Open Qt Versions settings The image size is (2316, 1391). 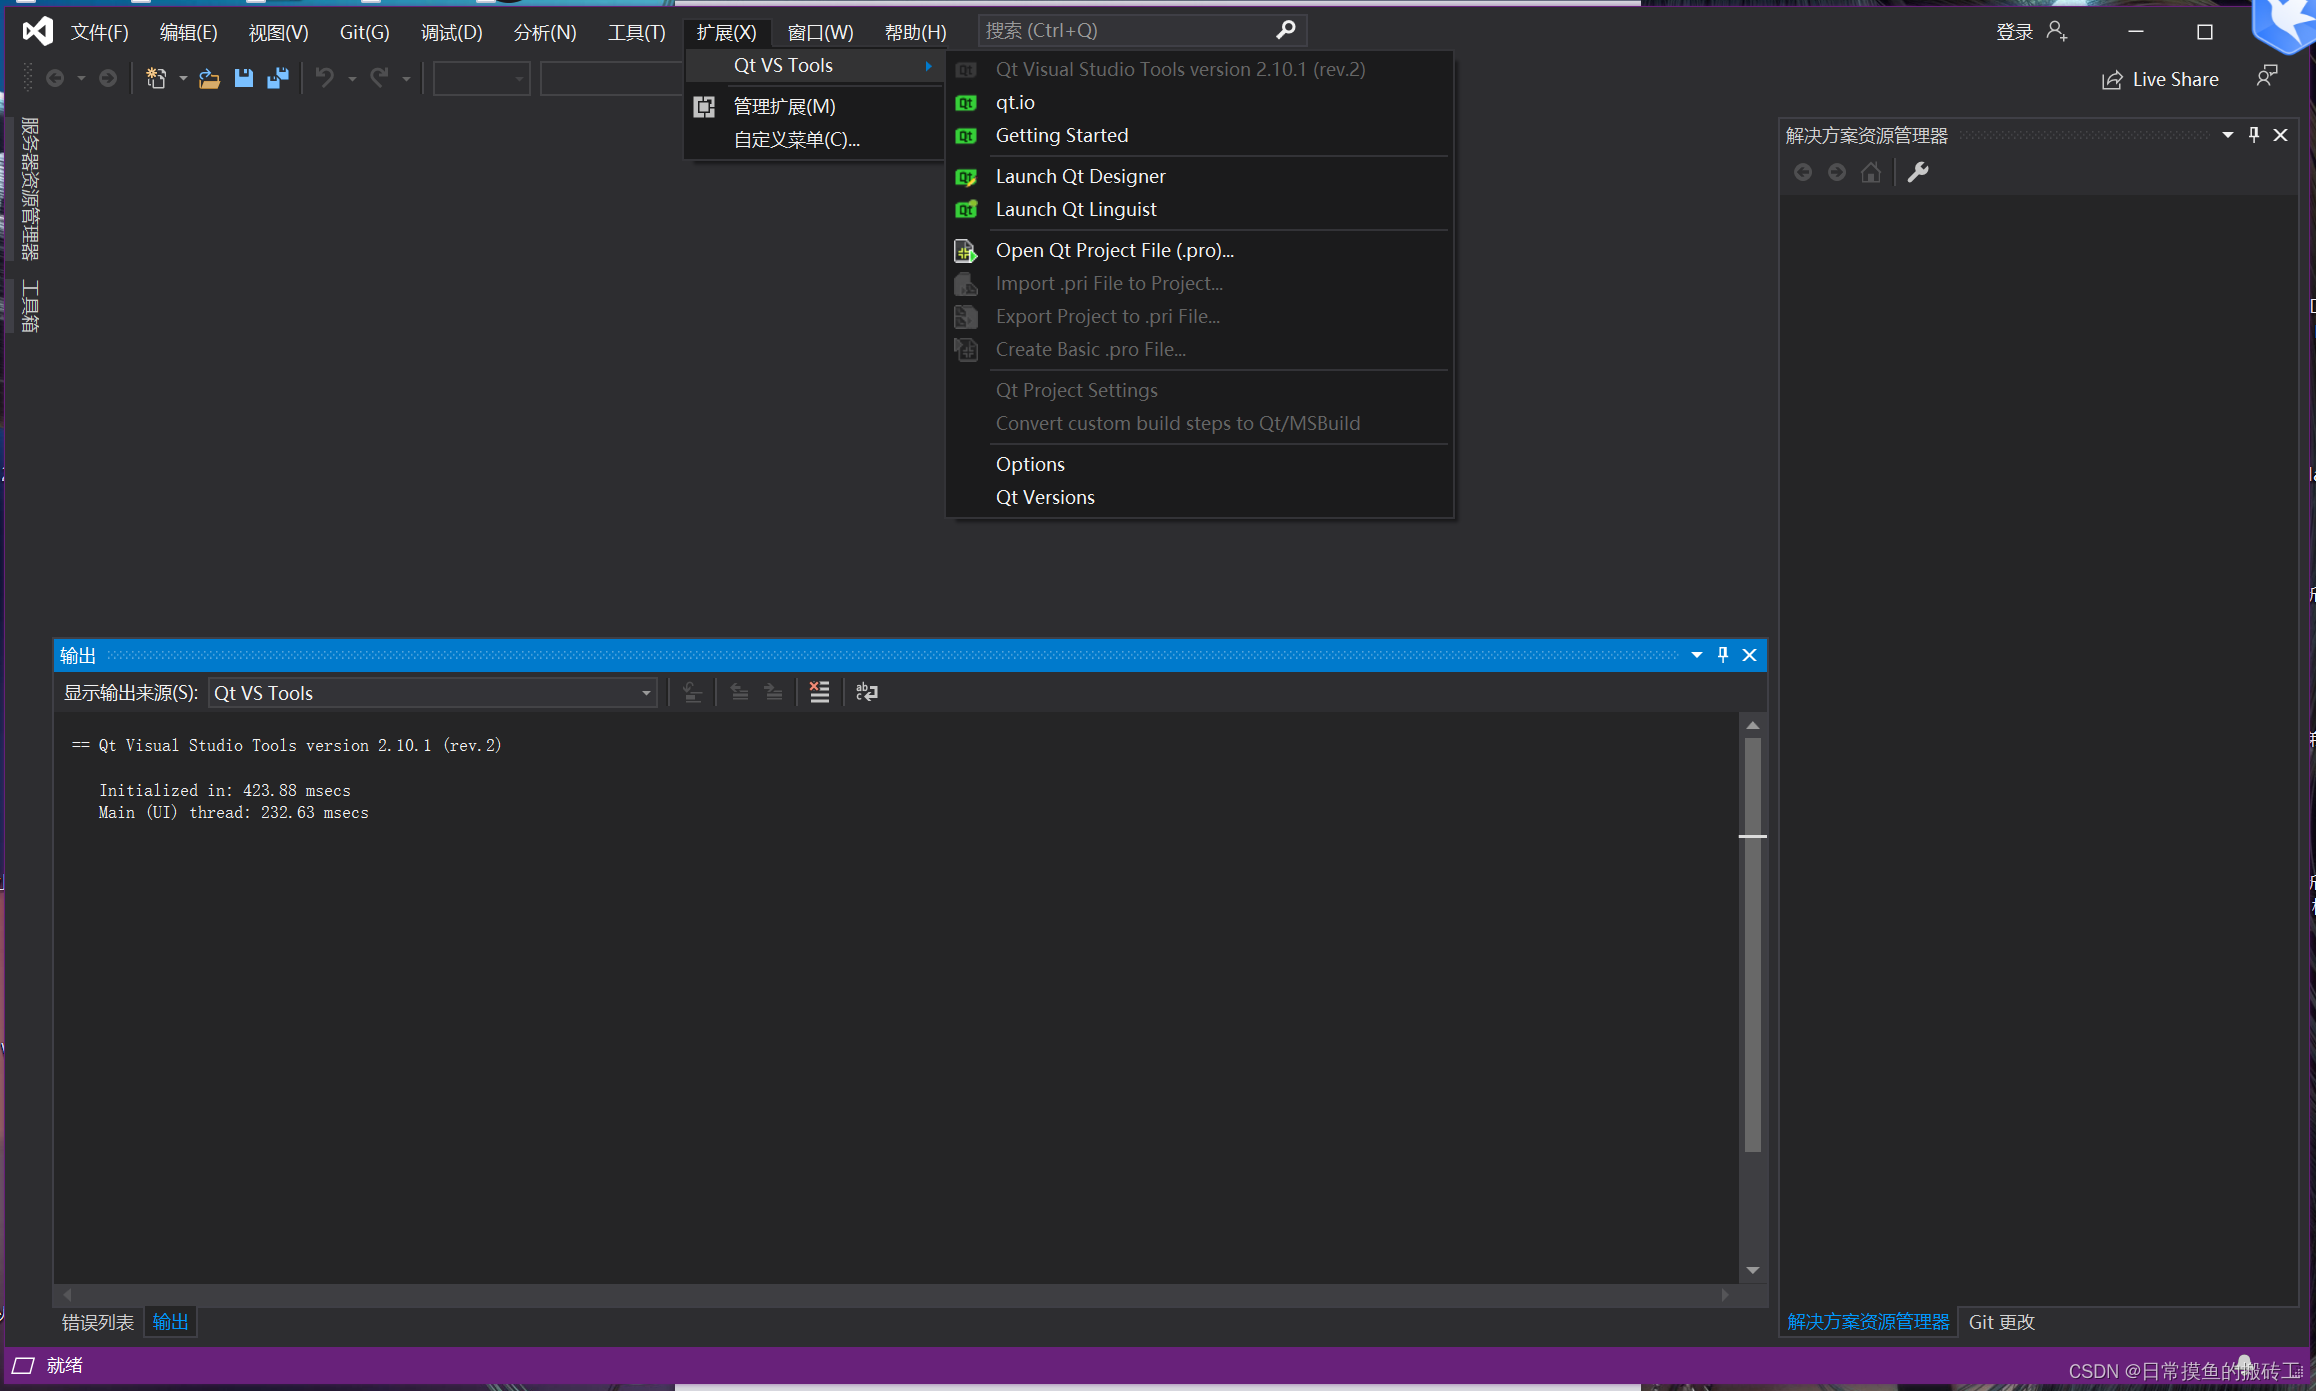[1045, 497]
